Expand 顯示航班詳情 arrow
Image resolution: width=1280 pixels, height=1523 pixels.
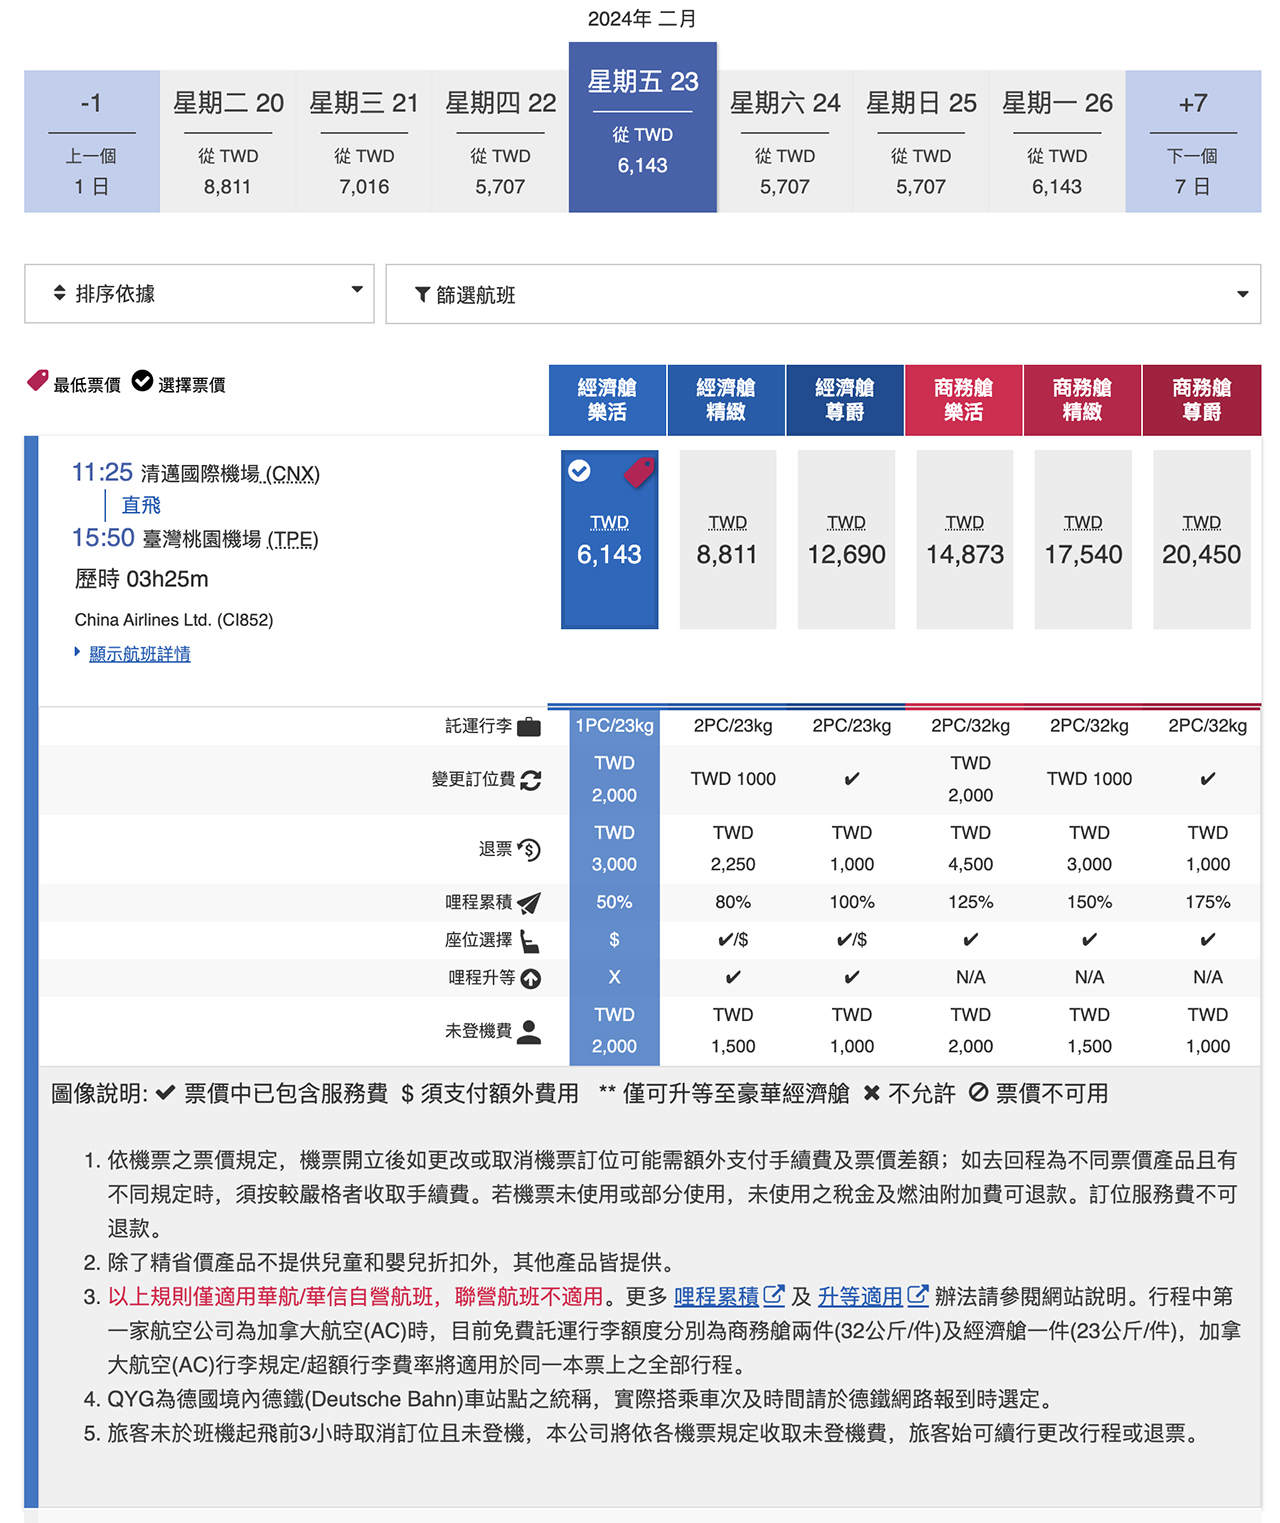[x=78, y=652]
